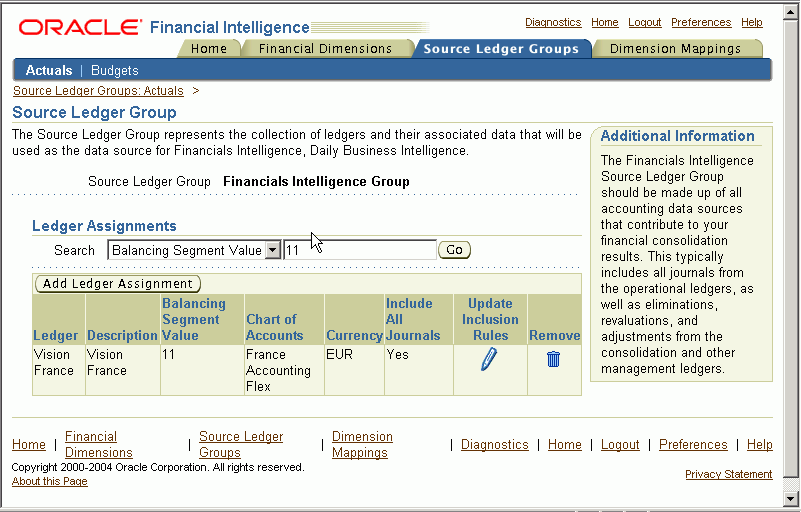This screenshot has height=512, width=801.
Task: Click the footer Preferences link
Action: [x=693, y=445]
